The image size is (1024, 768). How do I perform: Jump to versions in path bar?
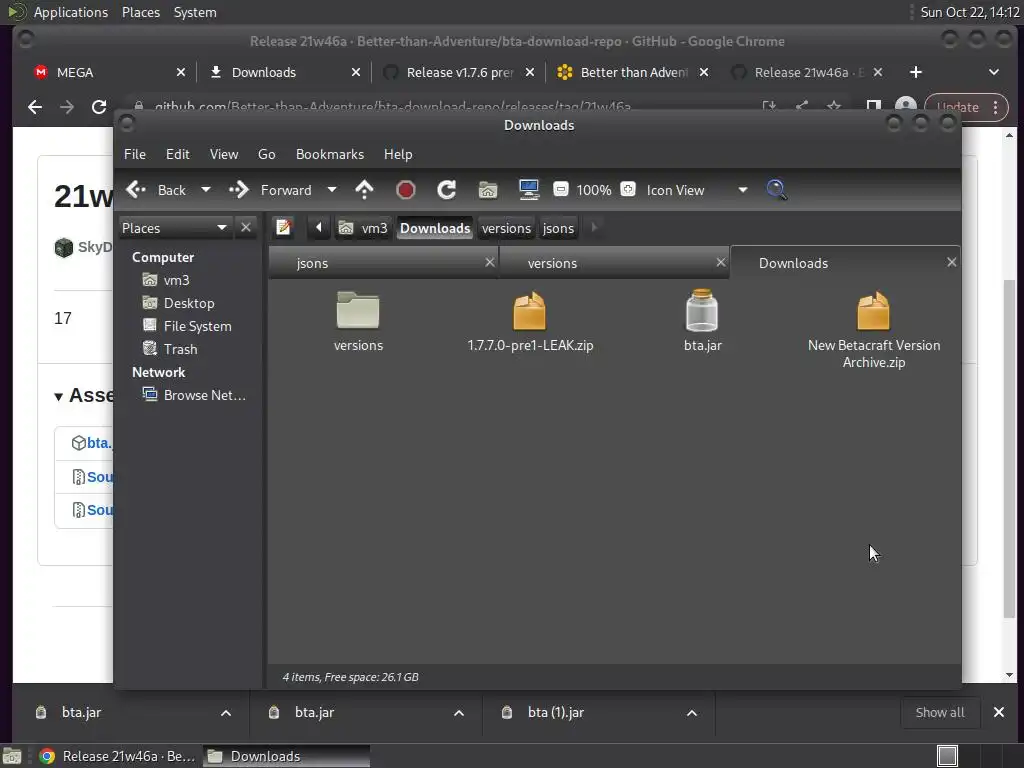(506, 228)
